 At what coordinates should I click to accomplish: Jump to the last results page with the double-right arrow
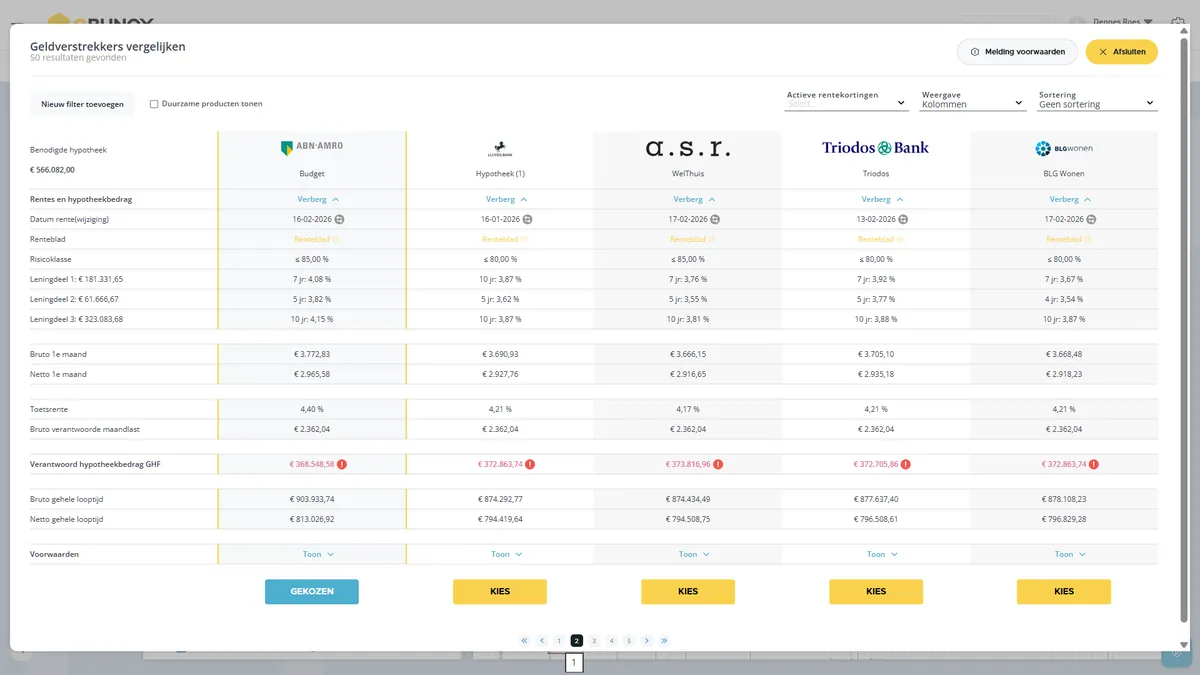(664, 641)
